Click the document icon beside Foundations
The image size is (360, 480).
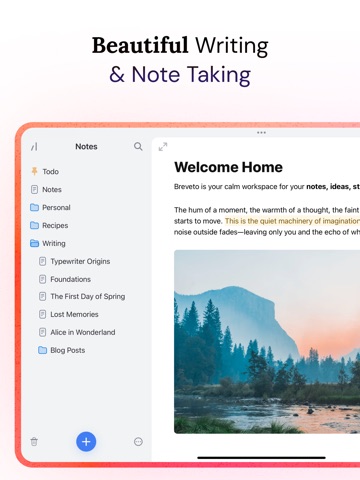point(42,279)
